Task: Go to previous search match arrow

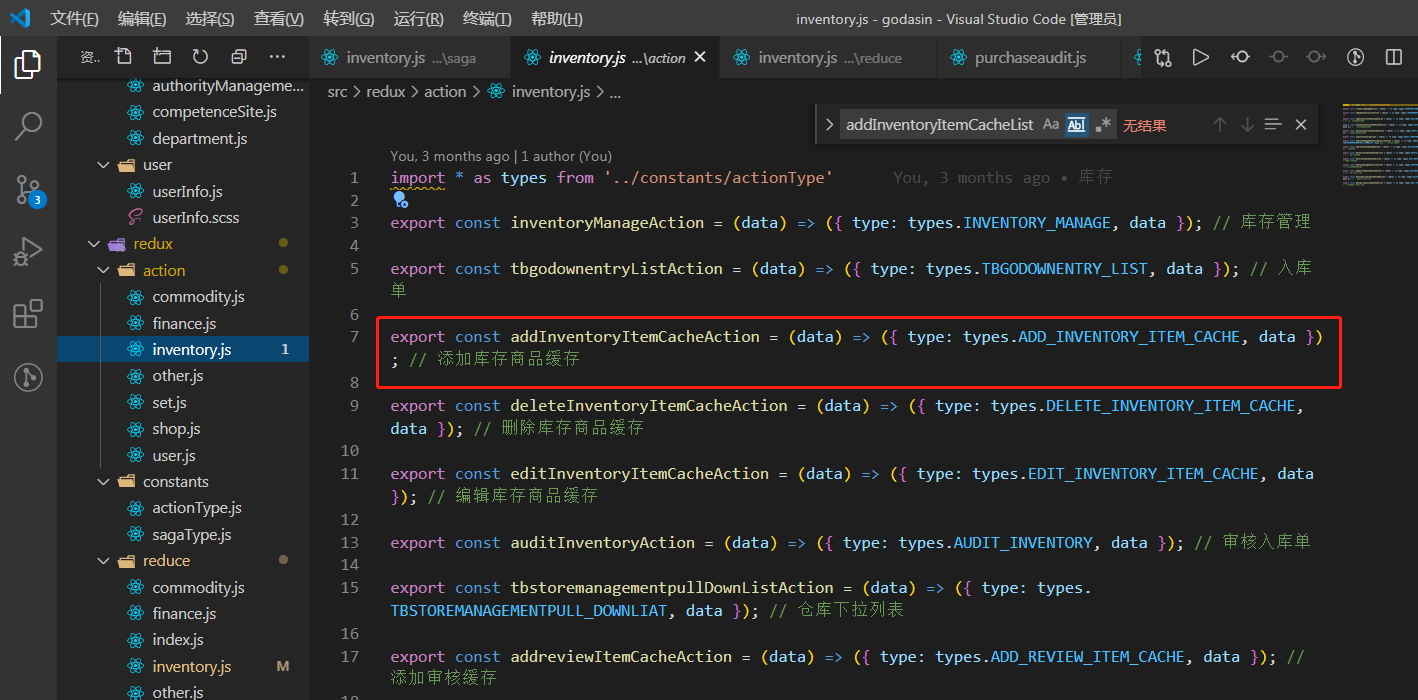Action: 1219,125
